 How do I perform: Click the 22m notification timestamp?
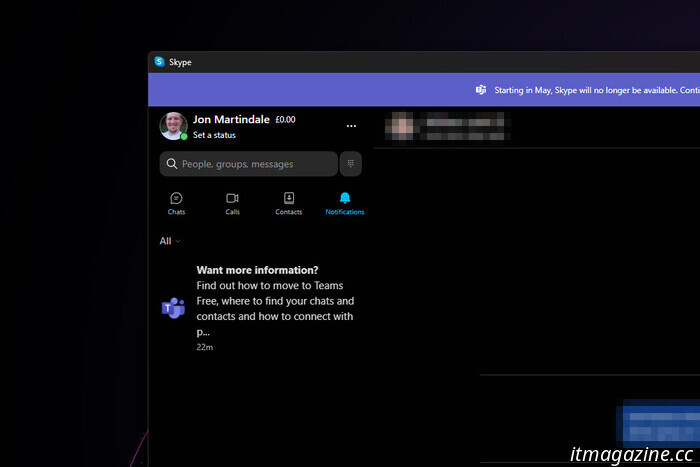[204, 347]
